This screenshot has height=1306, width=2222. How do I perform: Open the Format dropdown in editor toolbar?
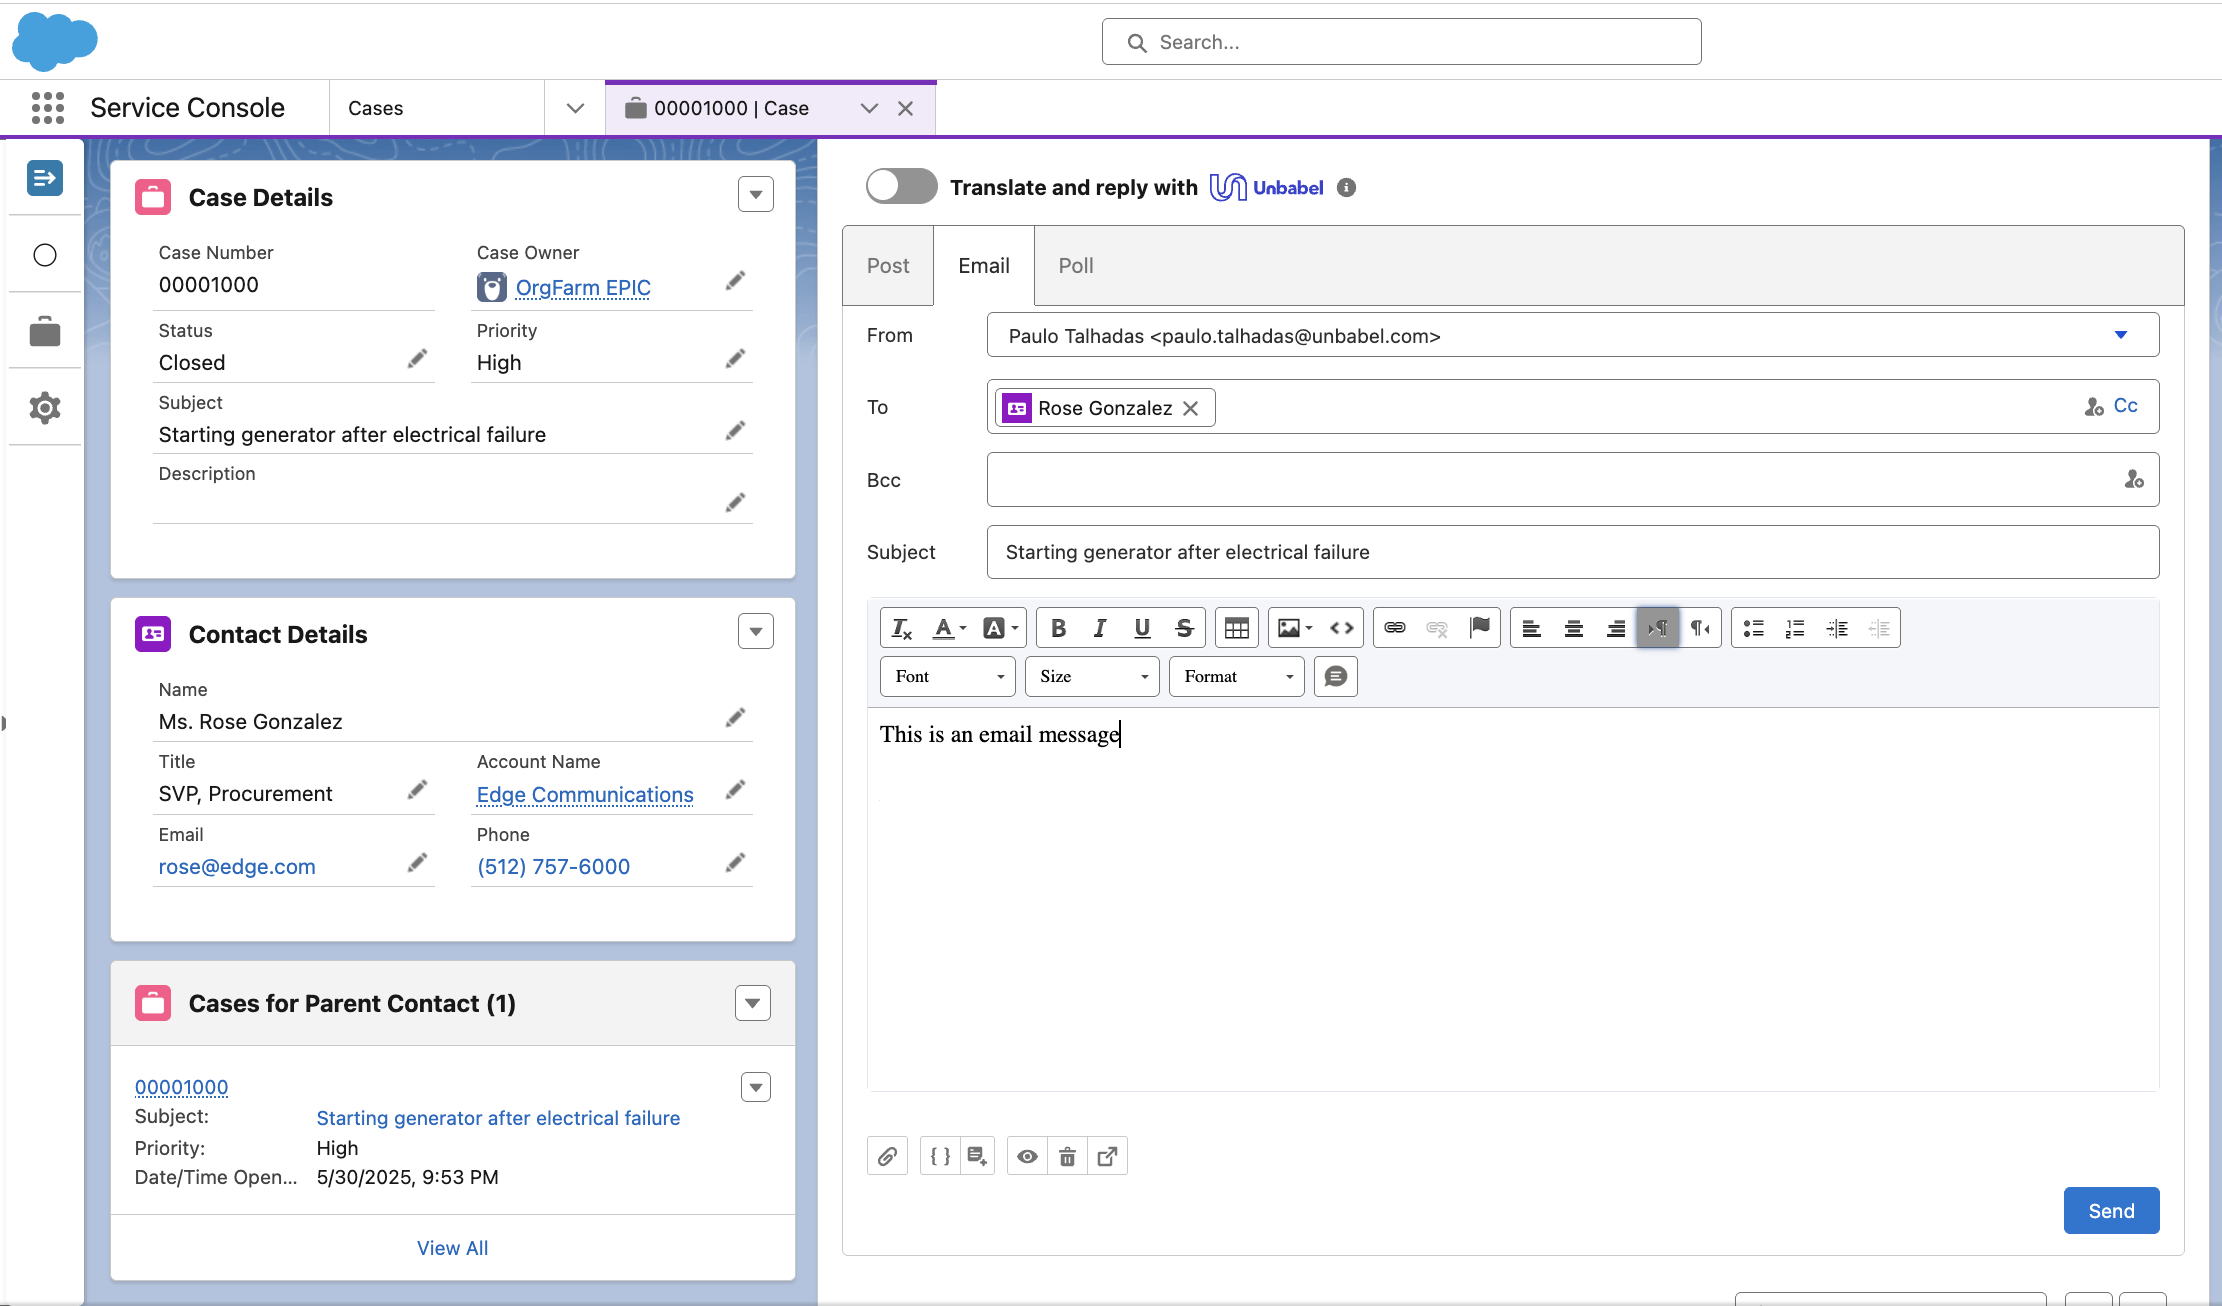[1236, 677]
